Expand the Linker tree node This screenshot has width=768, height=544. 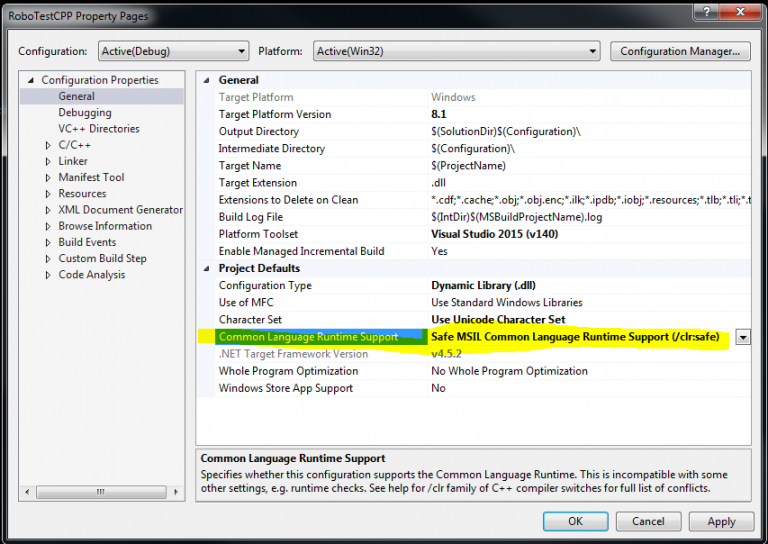coord(48,161)
